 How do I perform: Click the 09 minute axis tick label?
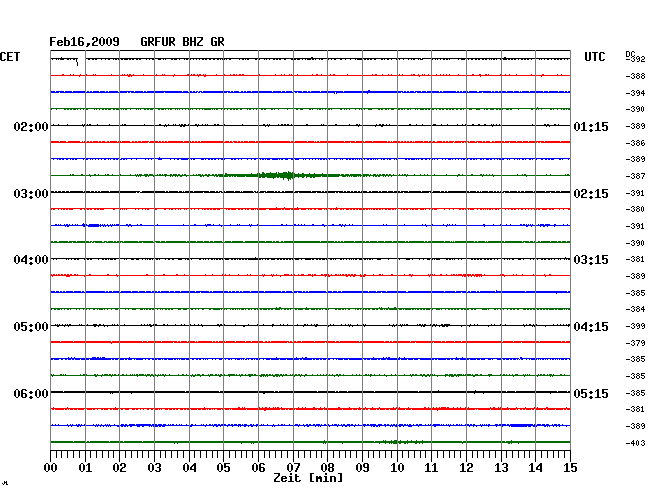point(362,468)
